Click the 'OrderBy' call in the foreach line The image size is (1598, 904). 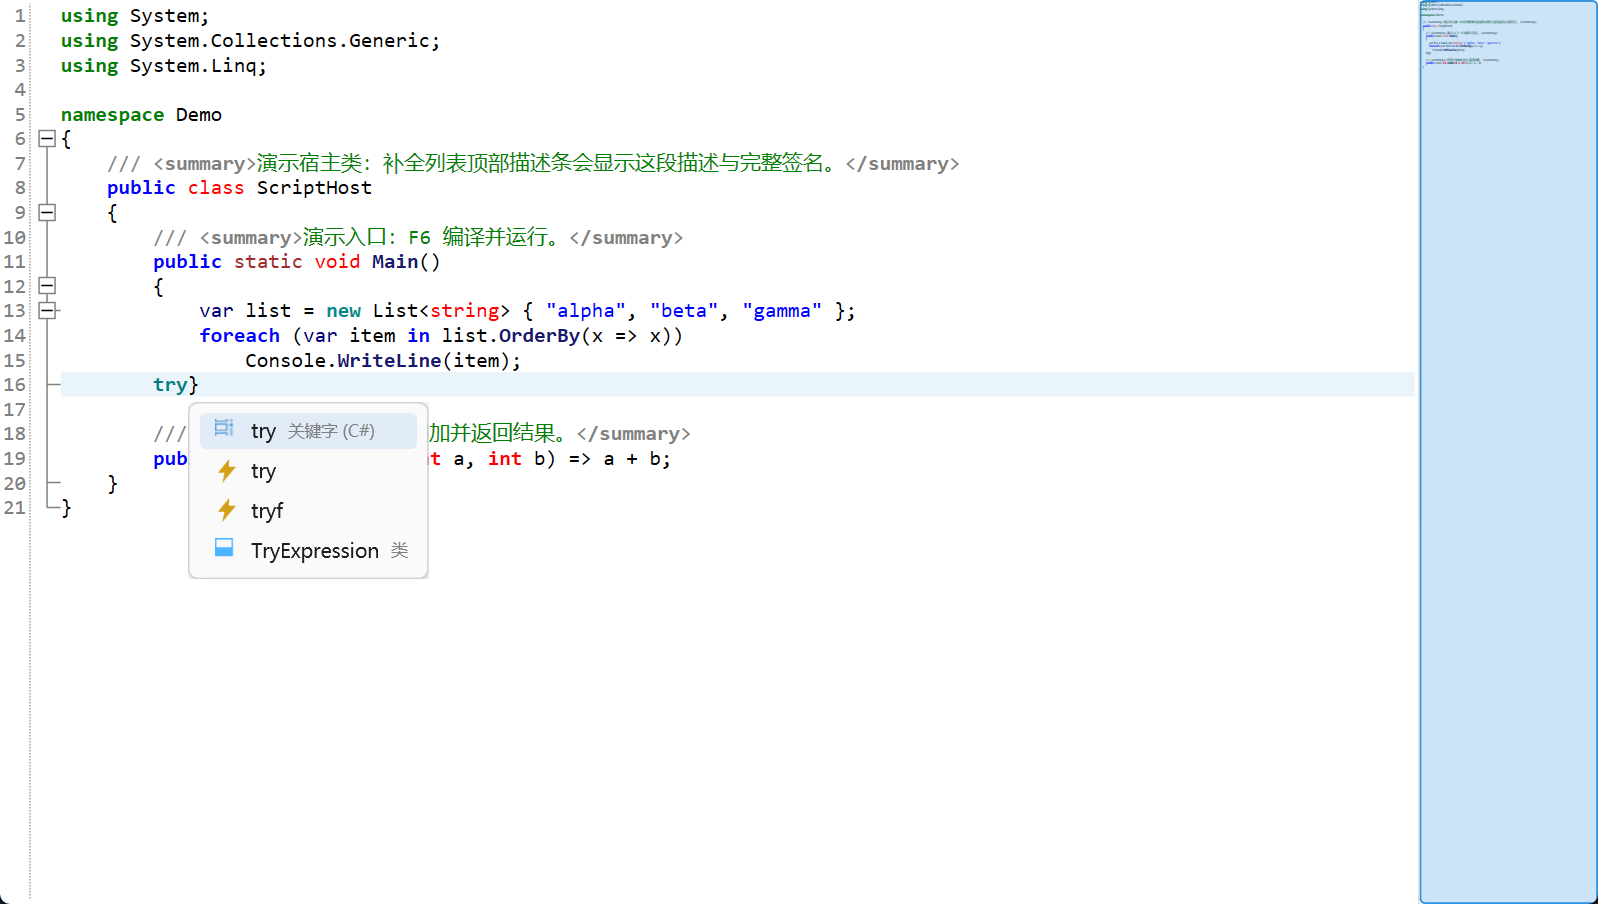click(x=539, y=336)
